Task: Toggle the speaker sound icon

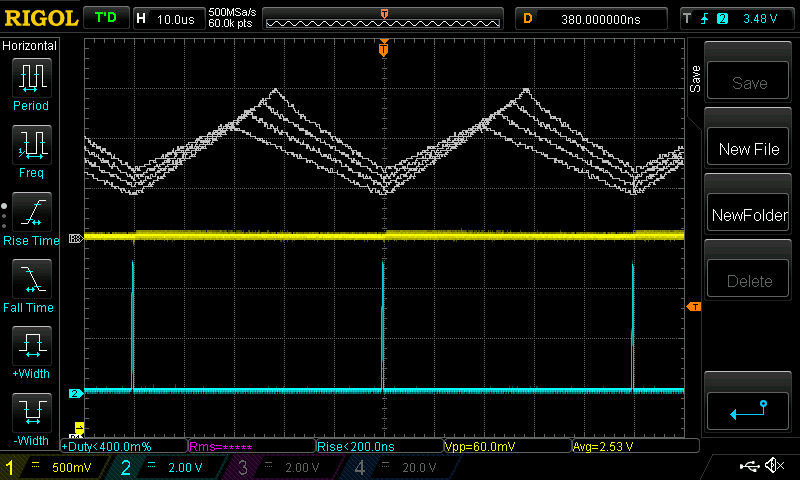Action: (x=774, y=466)
